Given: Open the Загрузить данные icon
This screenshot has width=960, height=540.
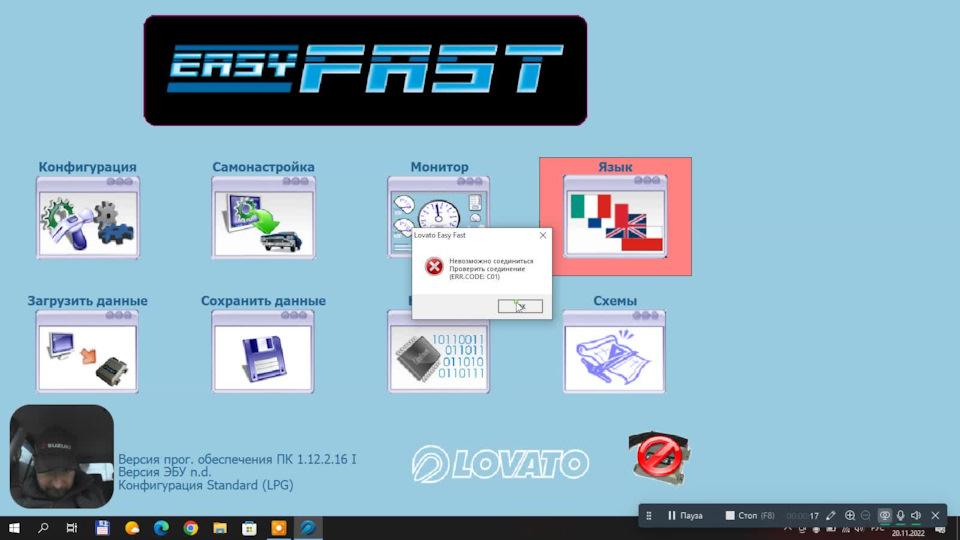Looking at the screenshot, I should [87, 351].
